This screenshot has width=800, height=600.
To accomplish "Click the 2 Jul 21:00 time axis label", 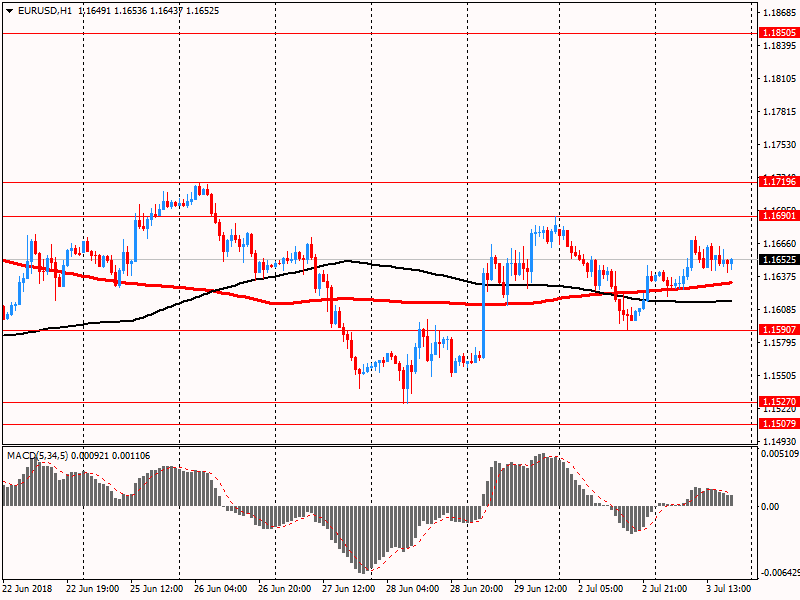I will pos(665,589).
